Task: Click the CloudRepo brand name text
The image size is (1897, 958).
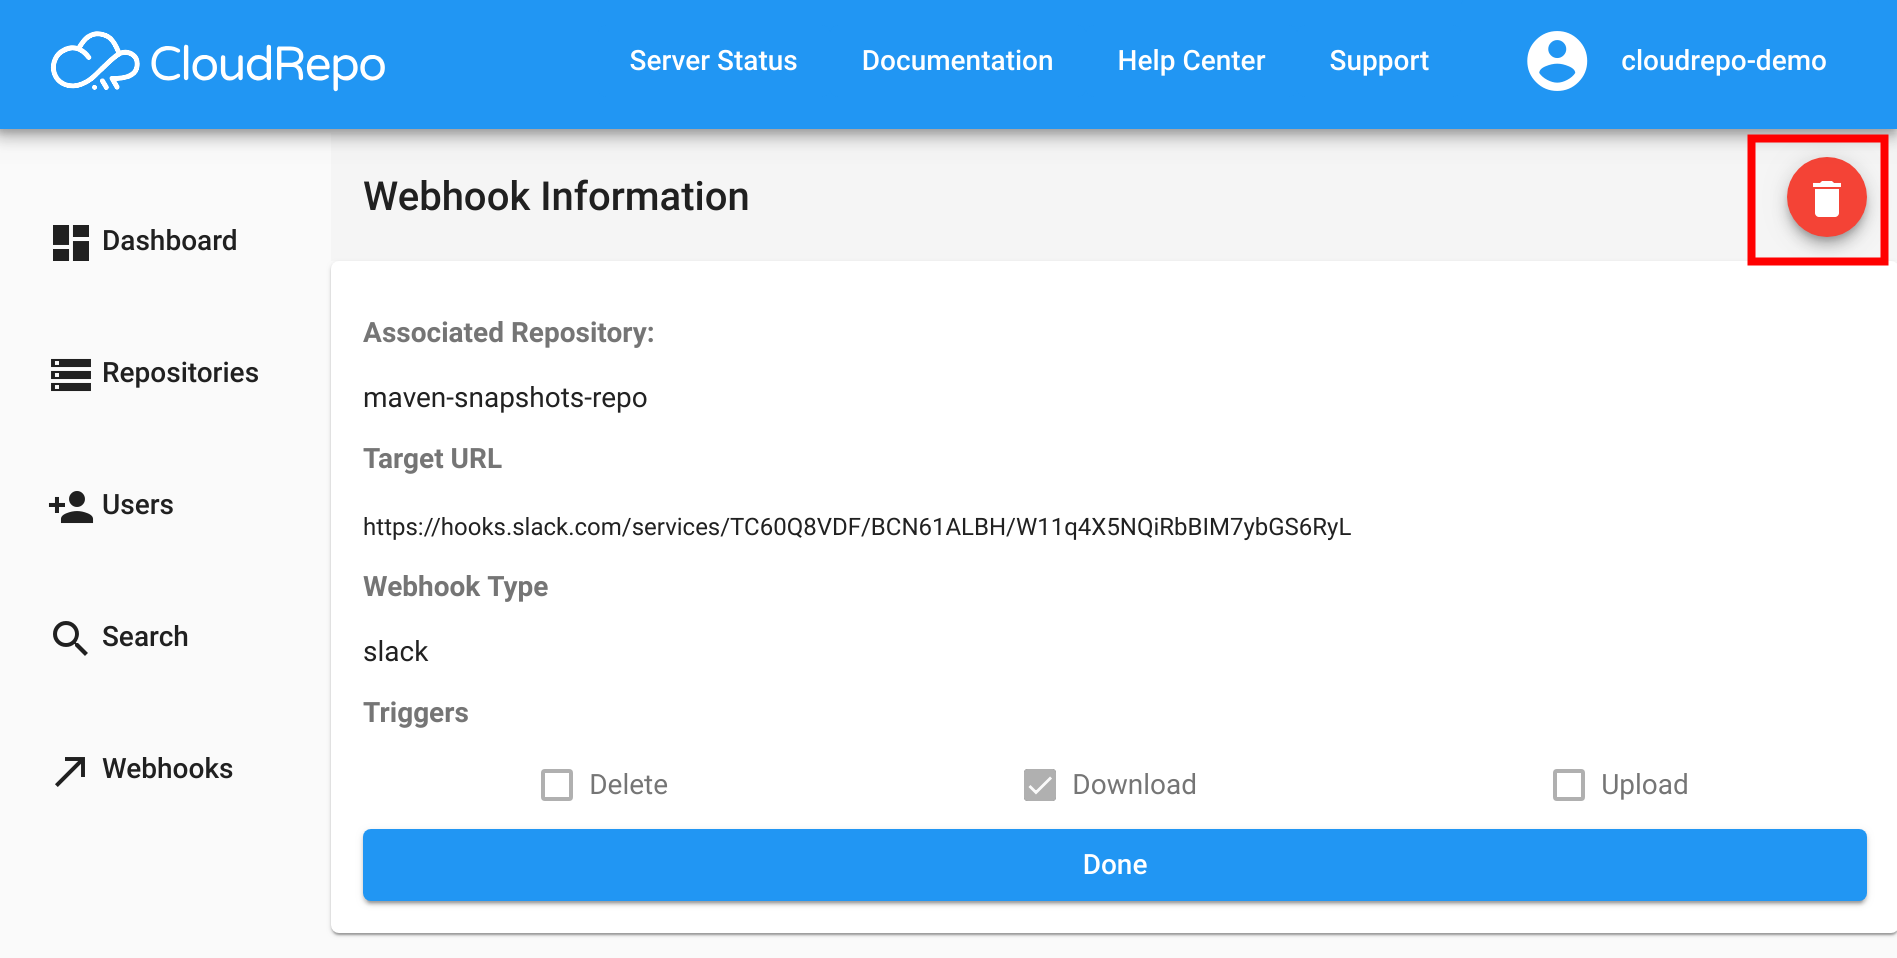Action: click(x=267, y=64)
